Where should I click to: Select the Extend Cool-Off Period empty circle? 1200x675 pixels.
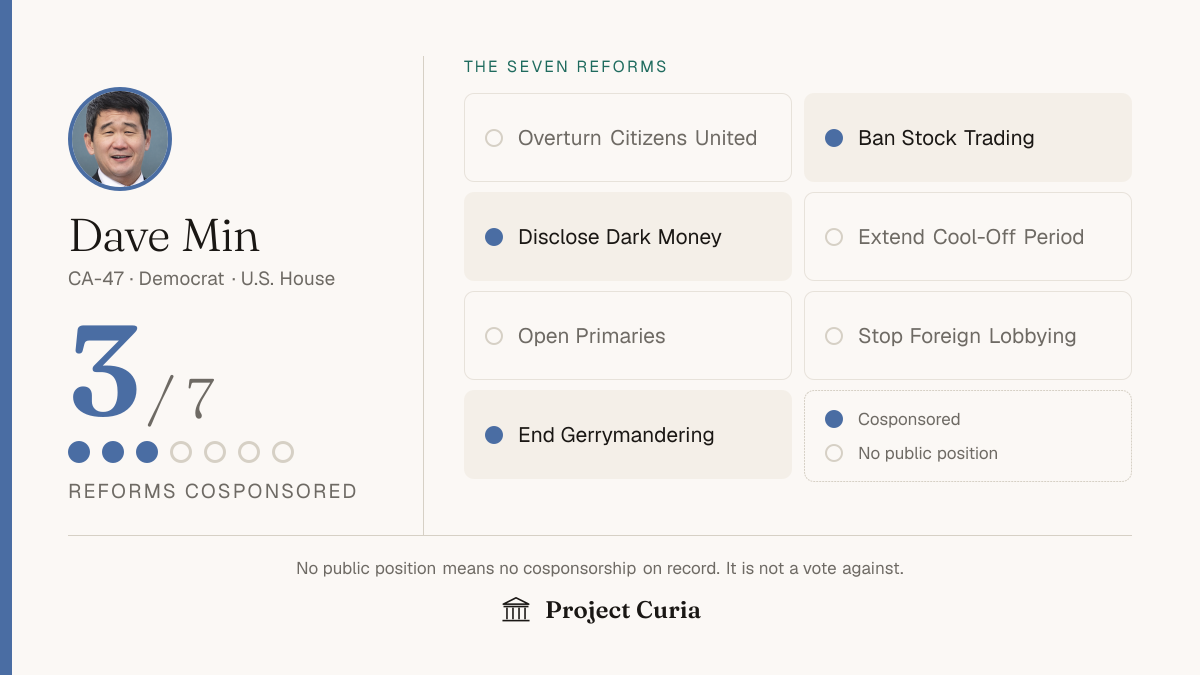pos(834,237)
